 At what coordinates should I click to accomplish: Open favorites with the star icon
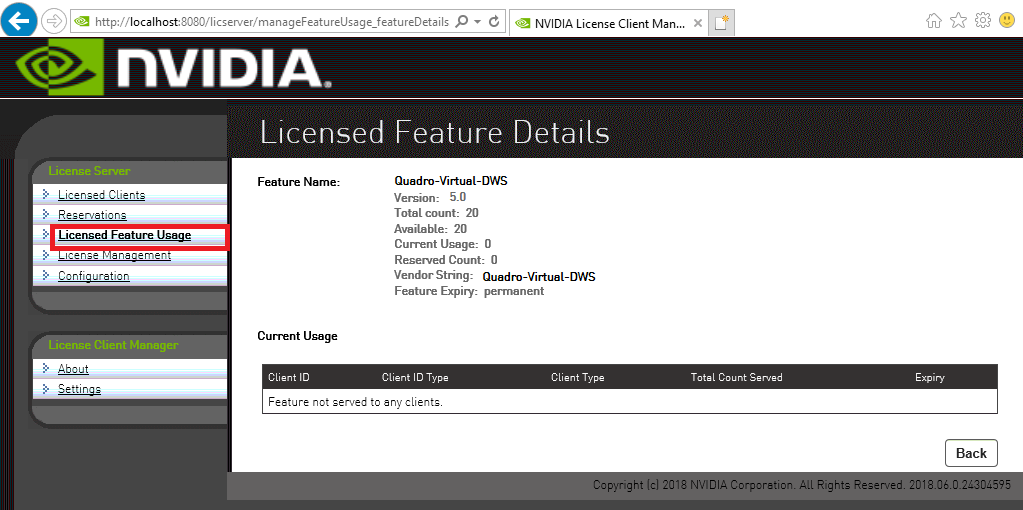(x=958, y=20)
